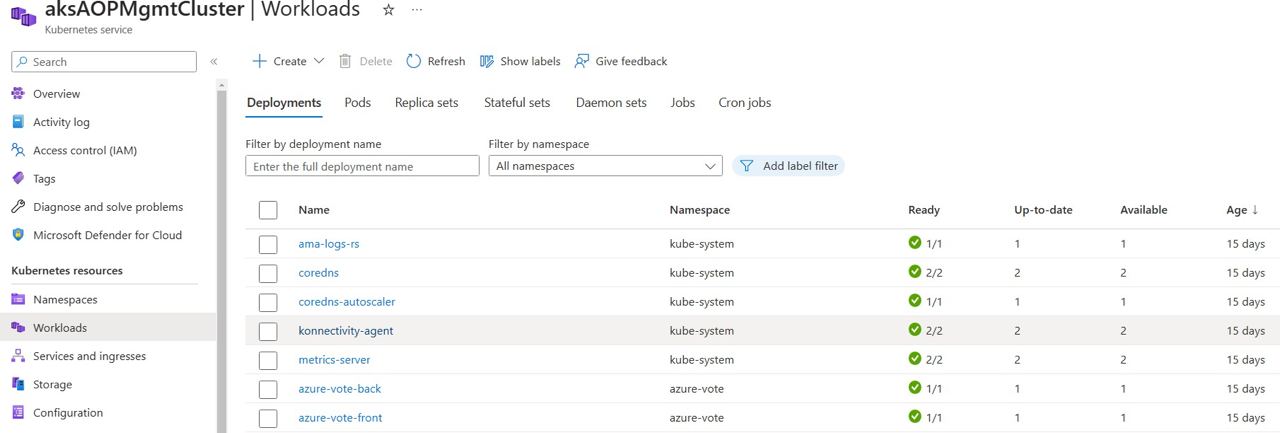
Task: Click the Access control (IAM) icon
Action: pos(17,150)
